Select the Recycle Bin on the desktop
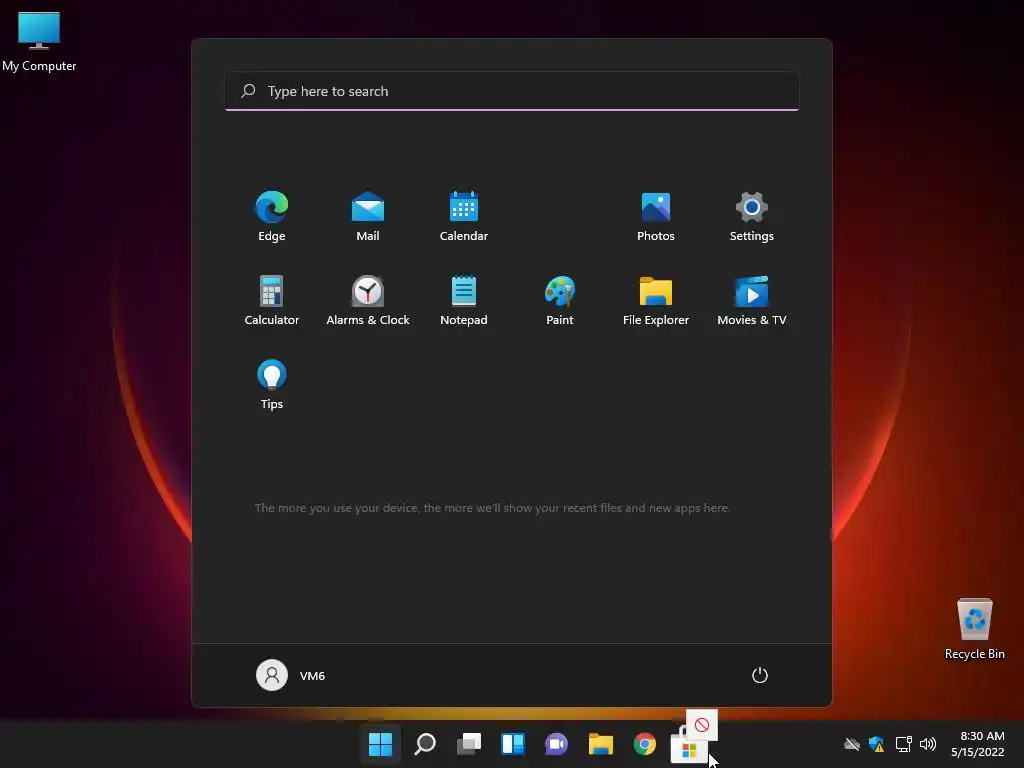The height and width of the screenshot is (768, 1024). click(974, 629)
